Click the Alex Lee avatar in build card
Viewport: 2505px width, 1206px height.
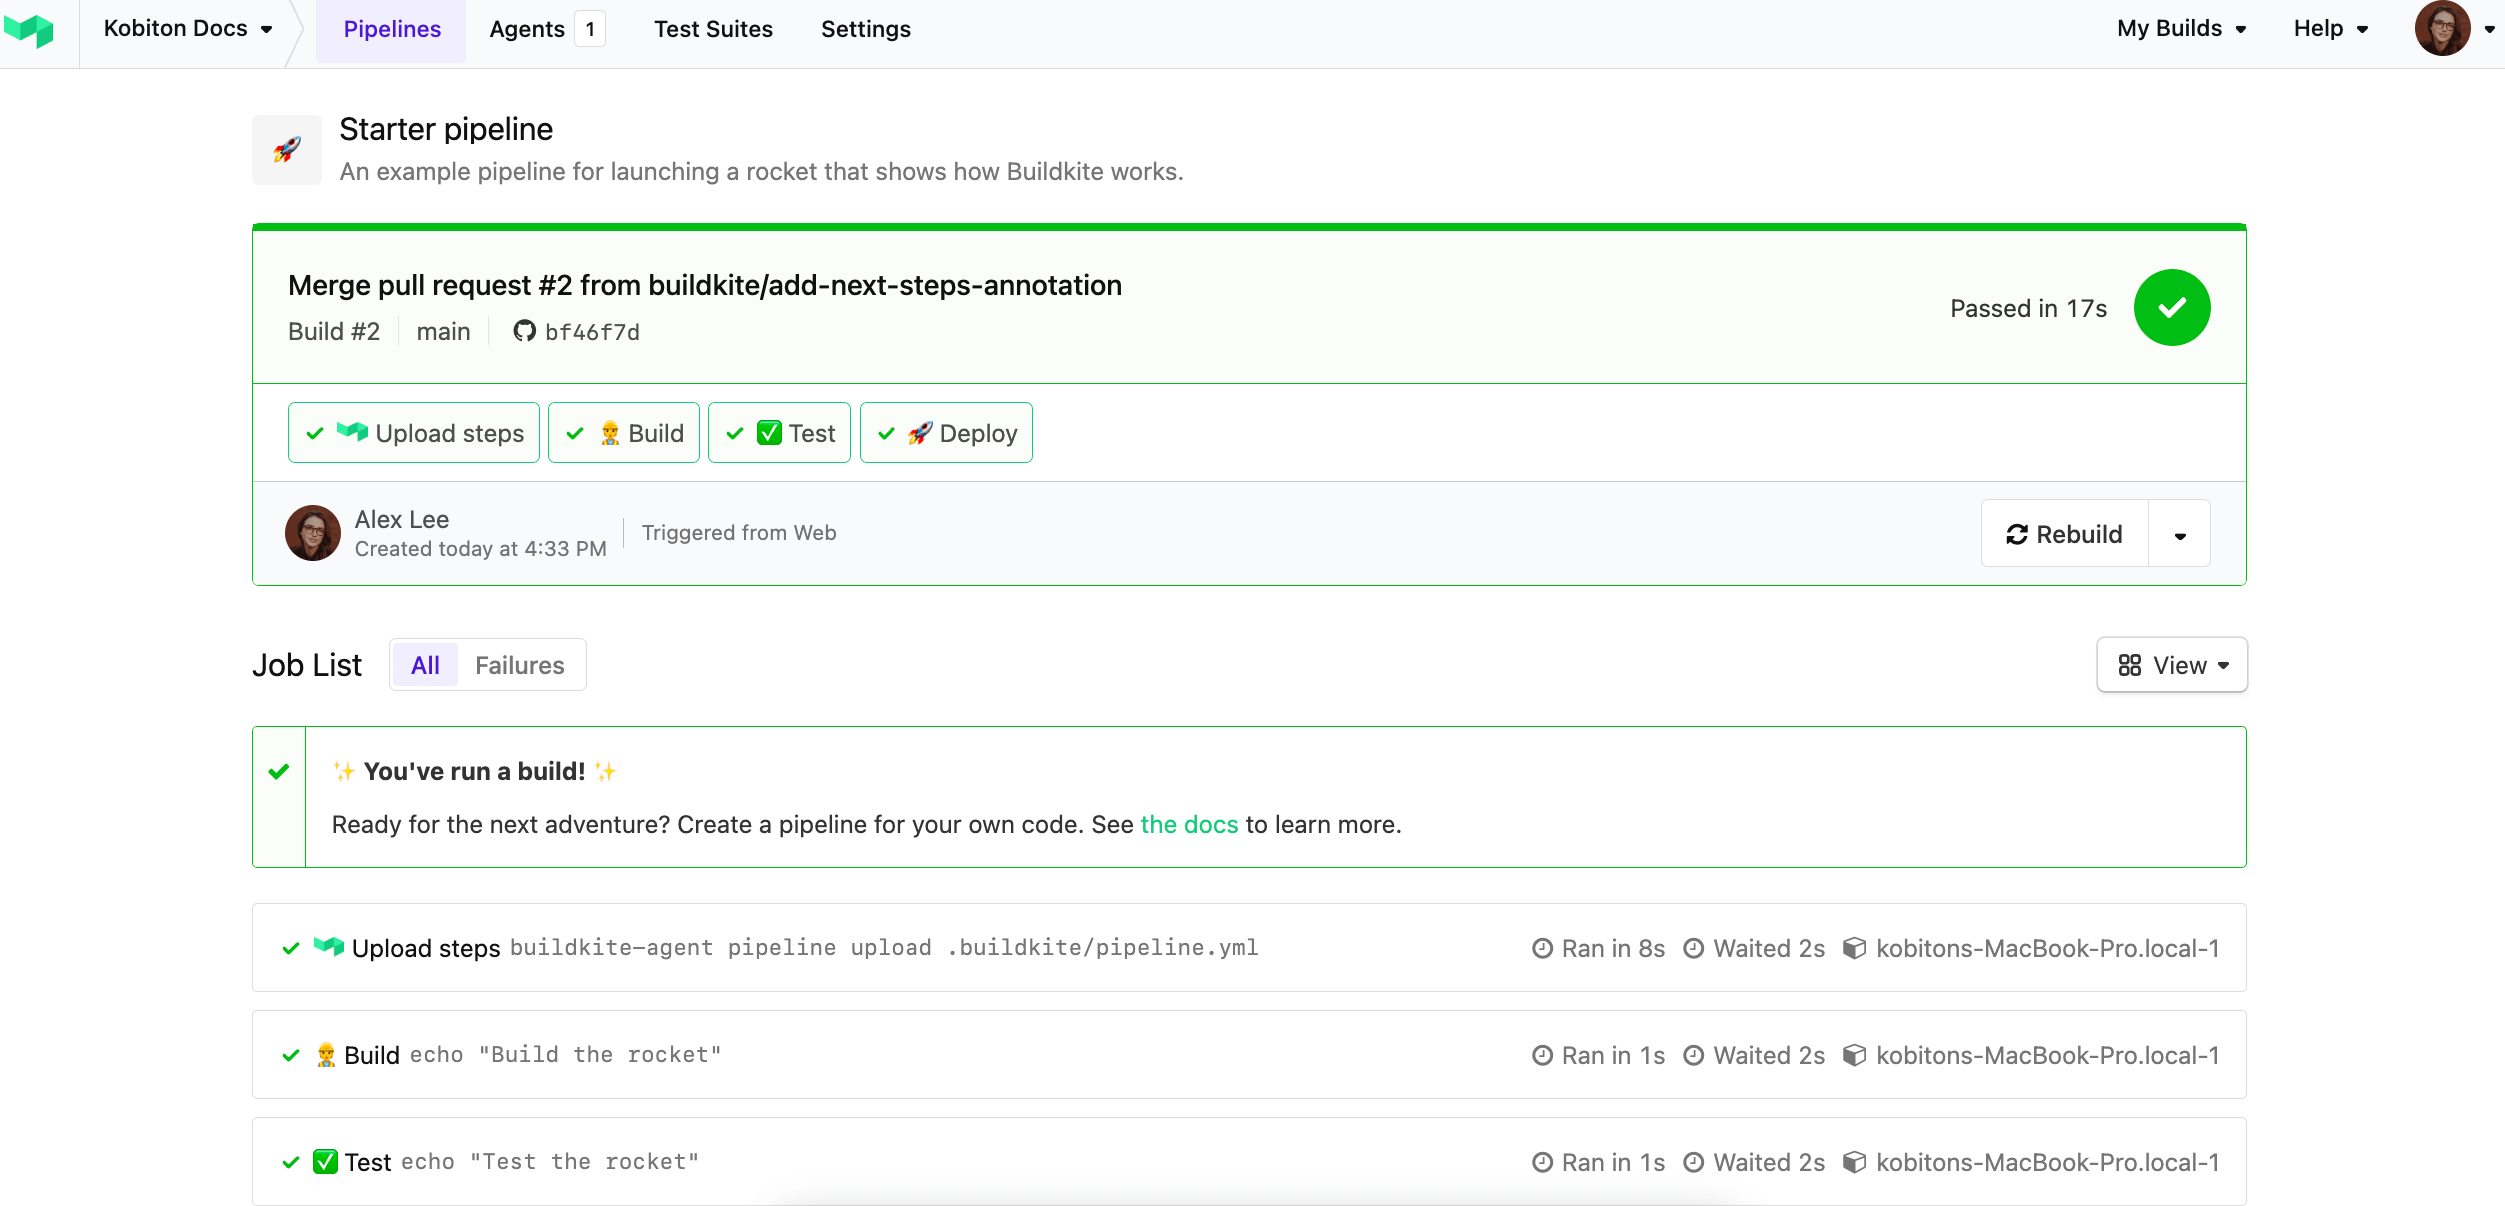pos(313,533)
